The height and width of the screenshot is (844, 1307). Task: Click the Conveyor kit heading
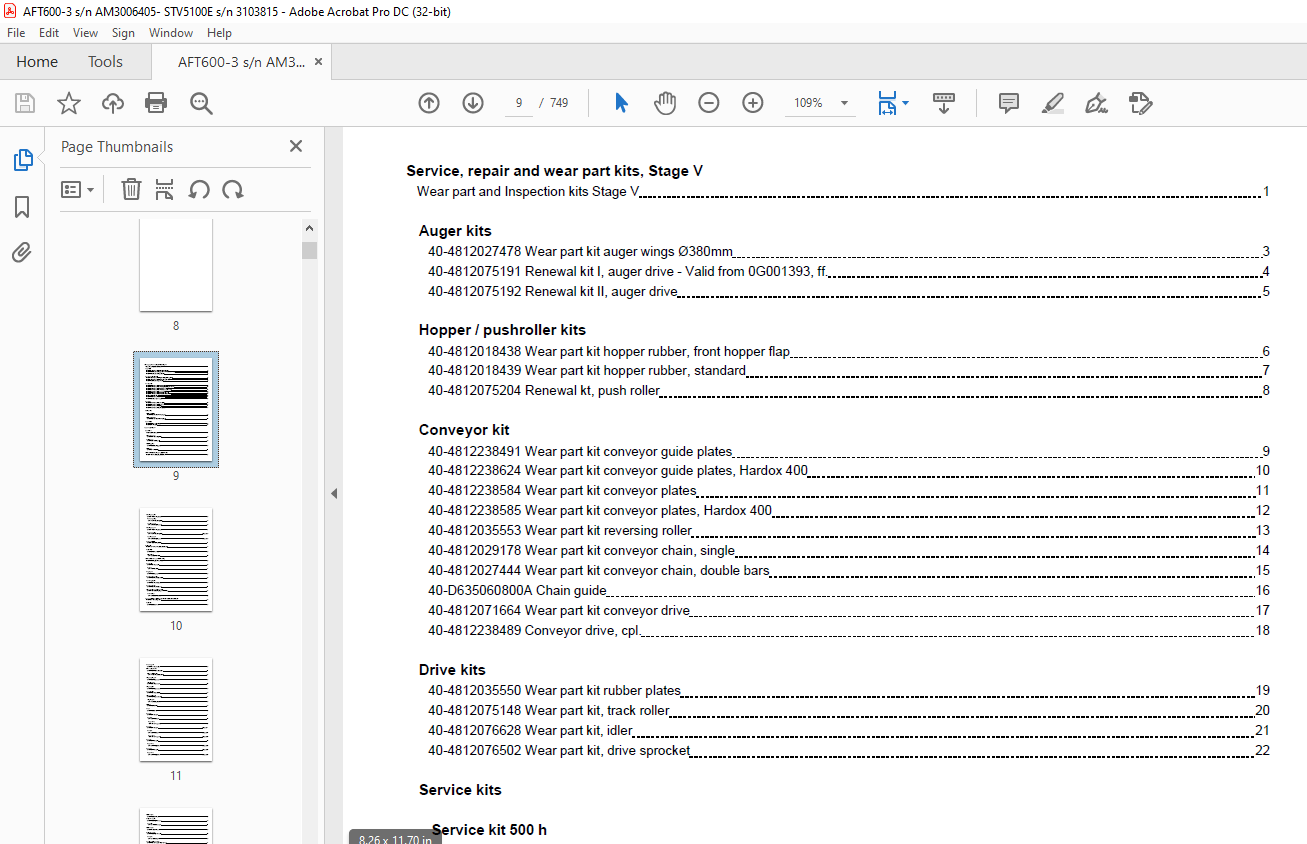point(464,430)
